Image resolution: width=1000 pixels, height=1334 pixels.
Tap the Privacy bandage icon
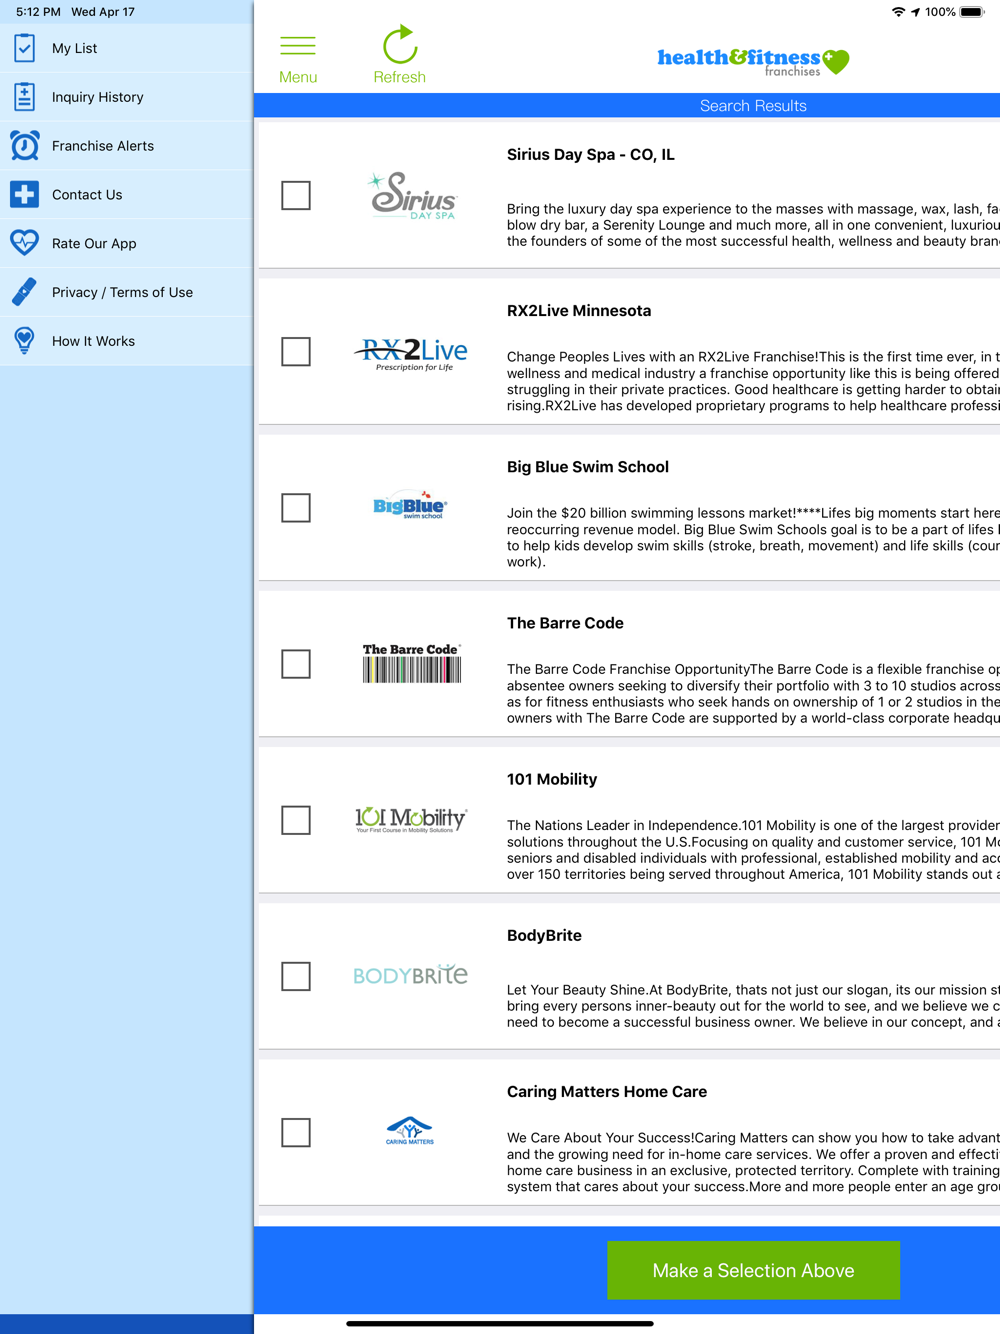25,292
